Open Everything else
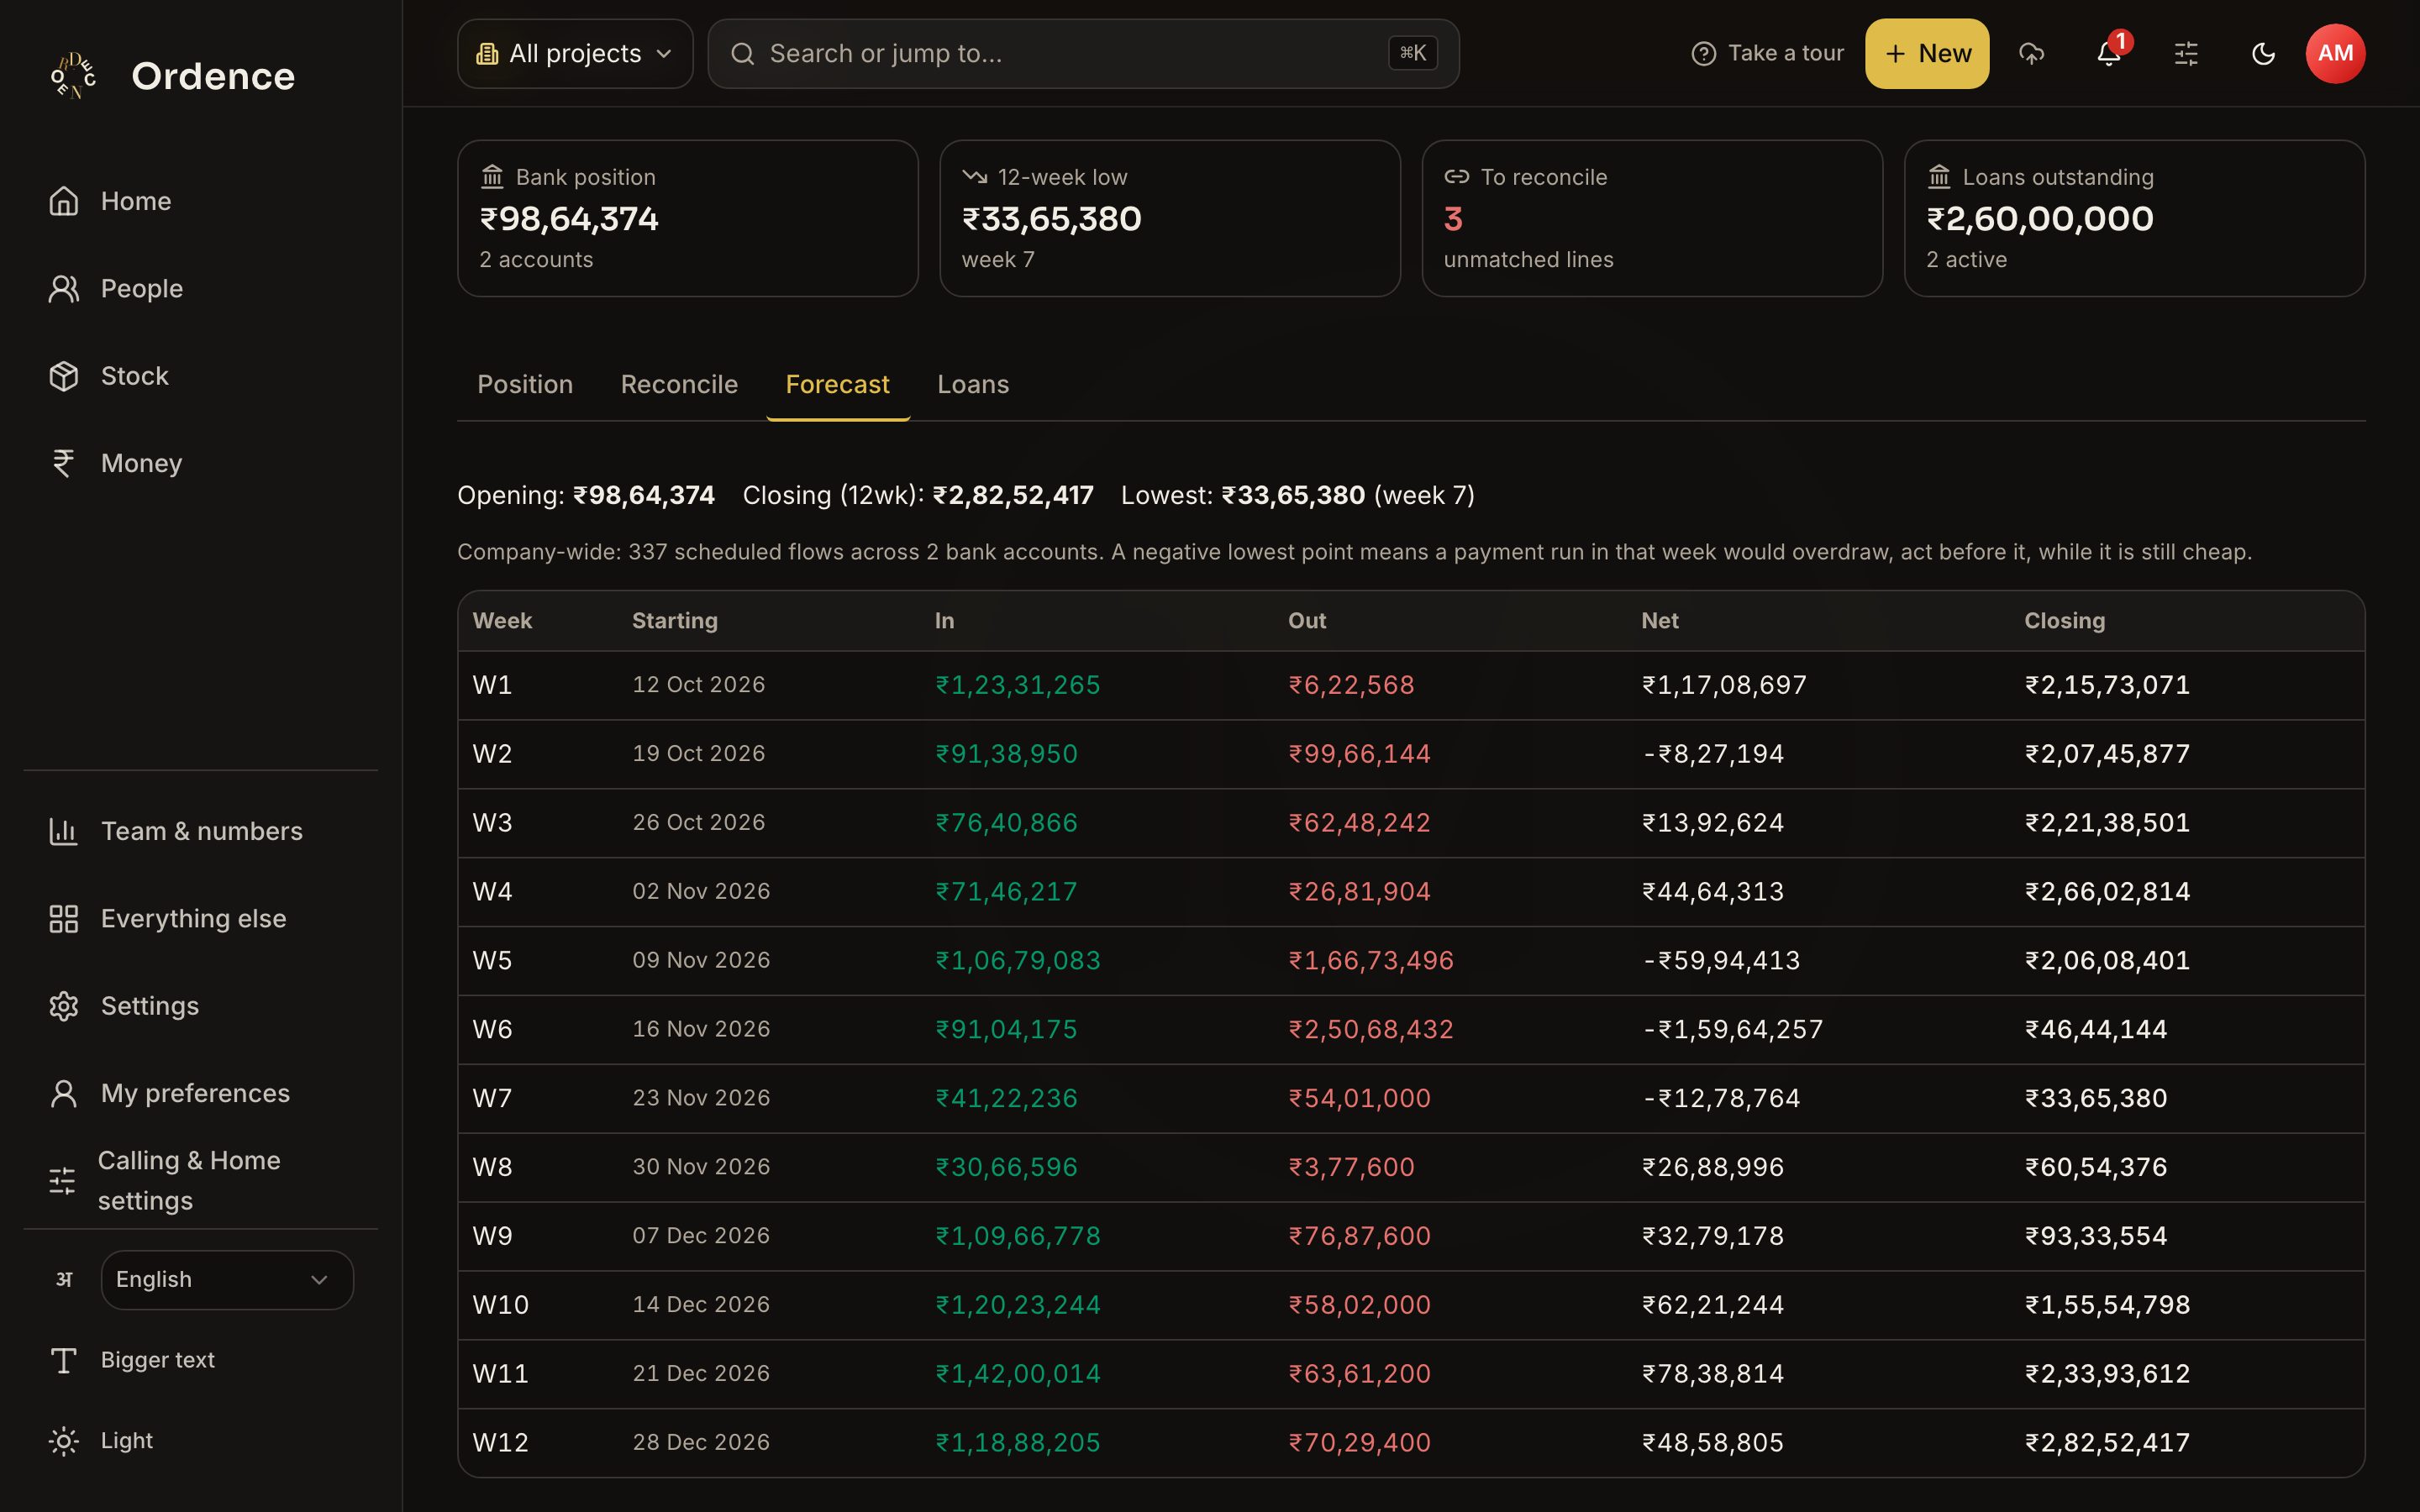2420x1512 pixels. coord(200,918)
